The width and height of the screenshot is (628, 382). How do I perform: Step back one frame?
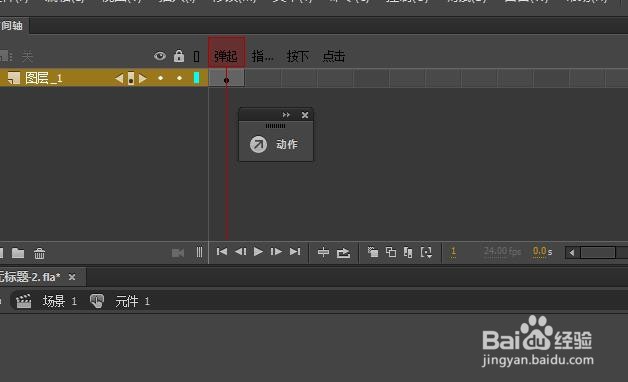(240, 251)
